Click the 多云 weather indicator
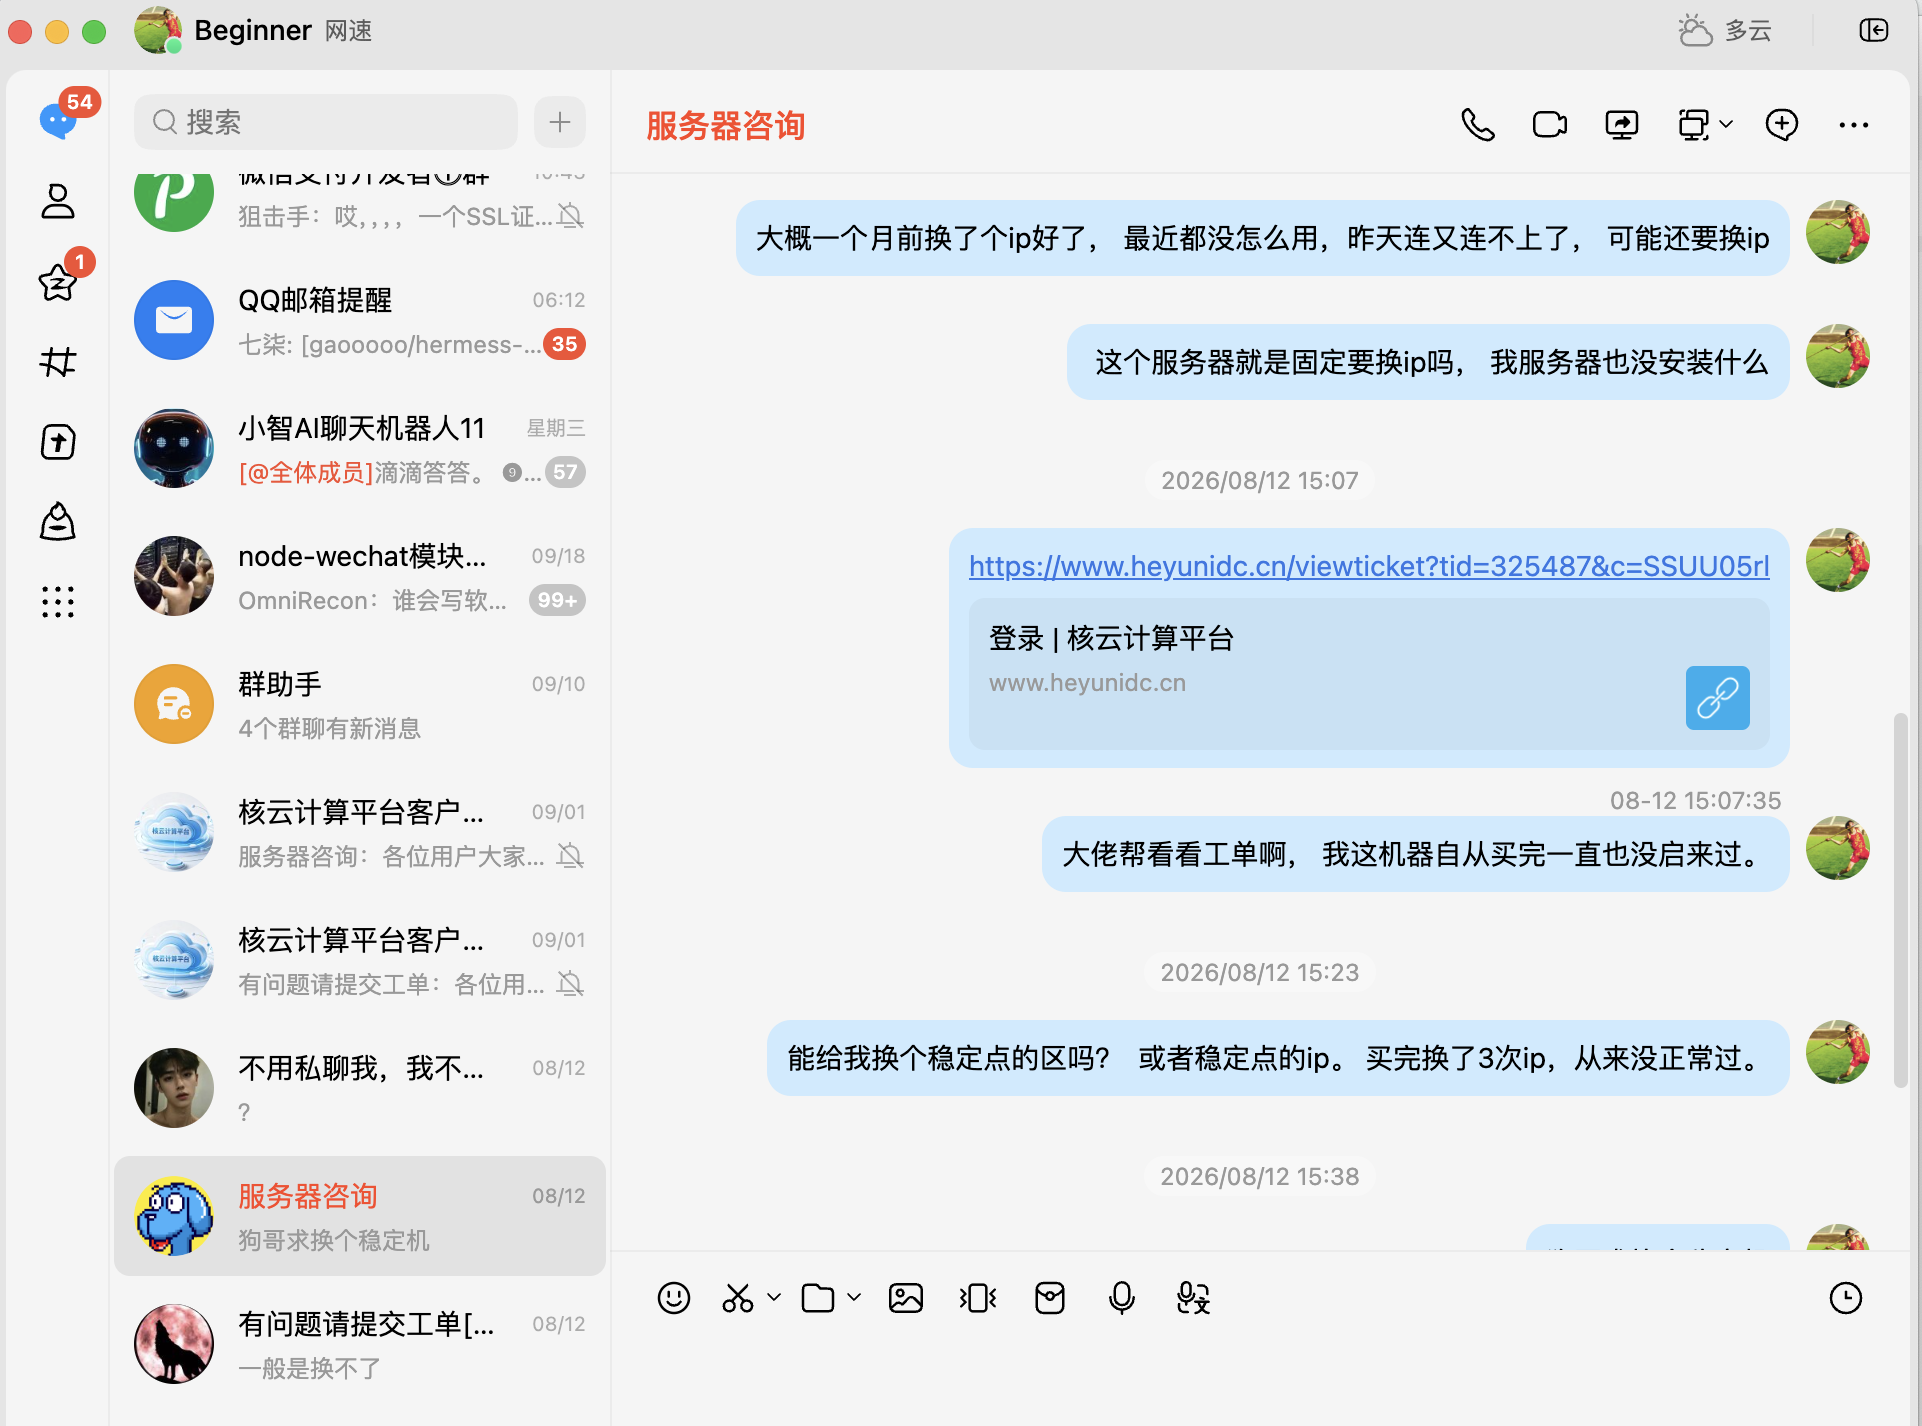The width and height of the screenshot is (1922, 1426). click(1726, 30)
